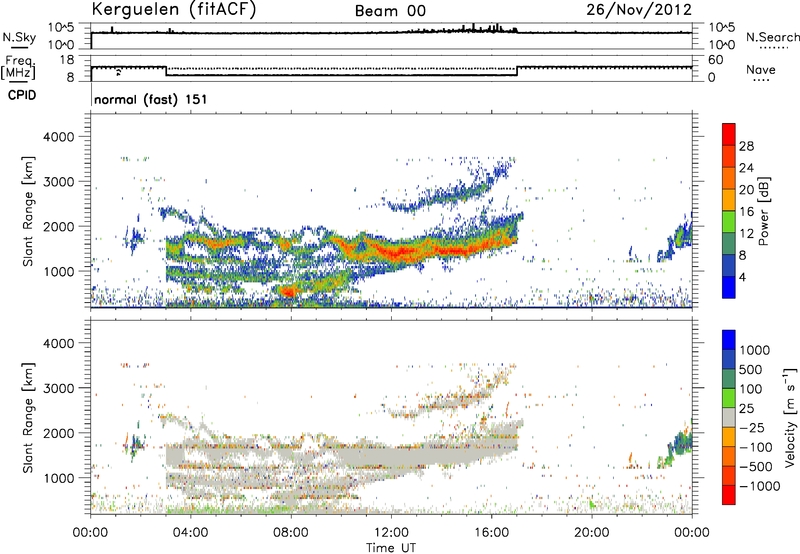Click the "Time UT" axis title

coord(391,548)
